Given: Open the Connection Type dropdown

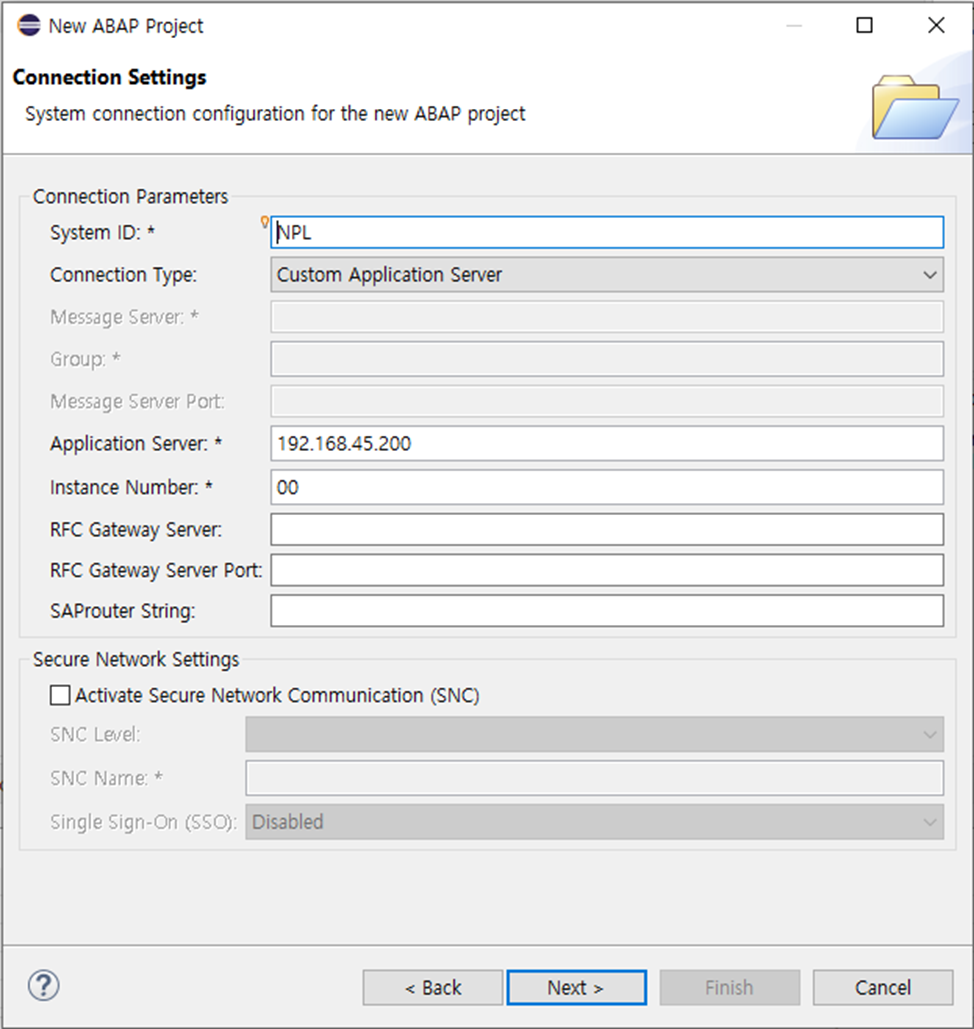Looking at the screenshot, I should pyautogui.click(x=607, y=274).
